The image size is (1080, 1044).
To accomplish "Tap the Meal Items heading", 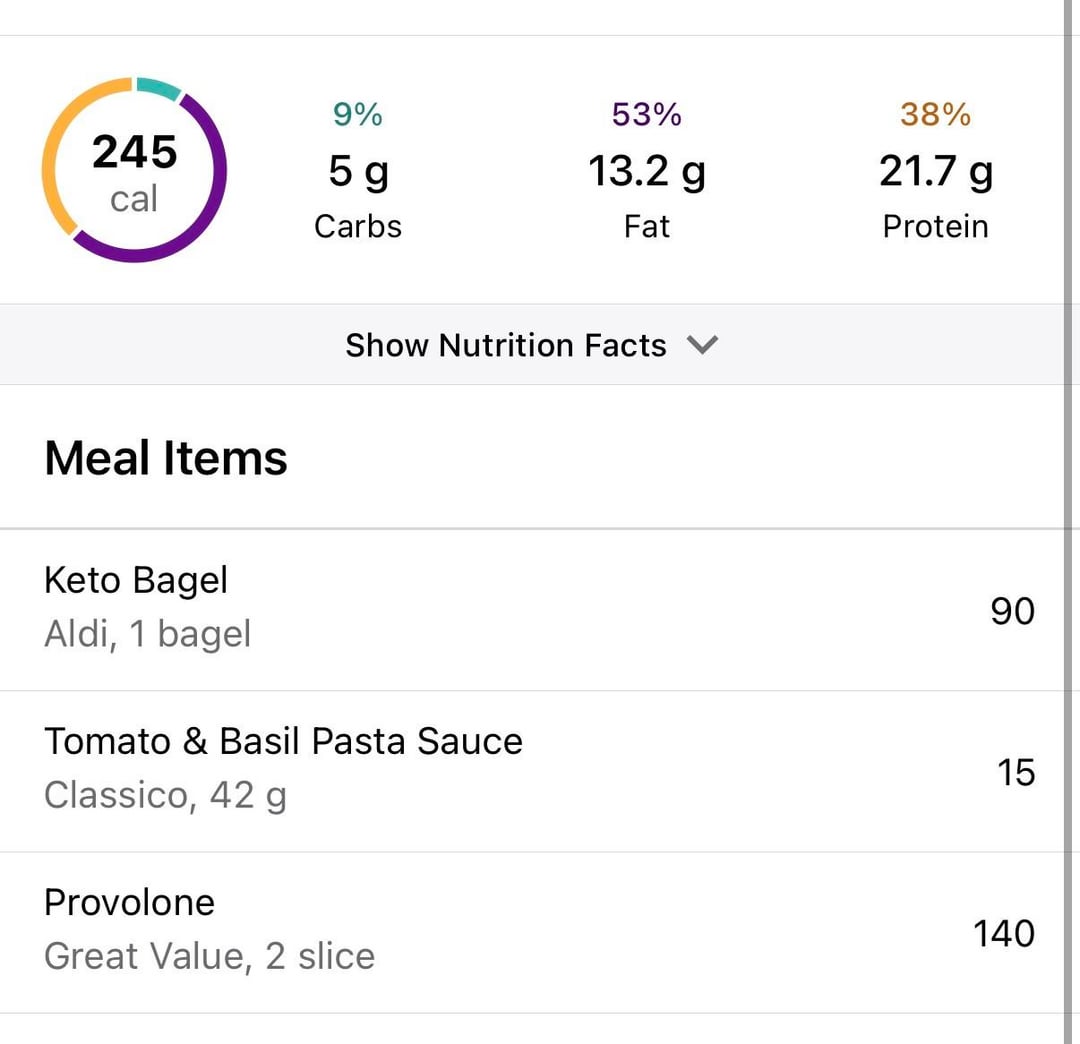I will pos(166,459).
